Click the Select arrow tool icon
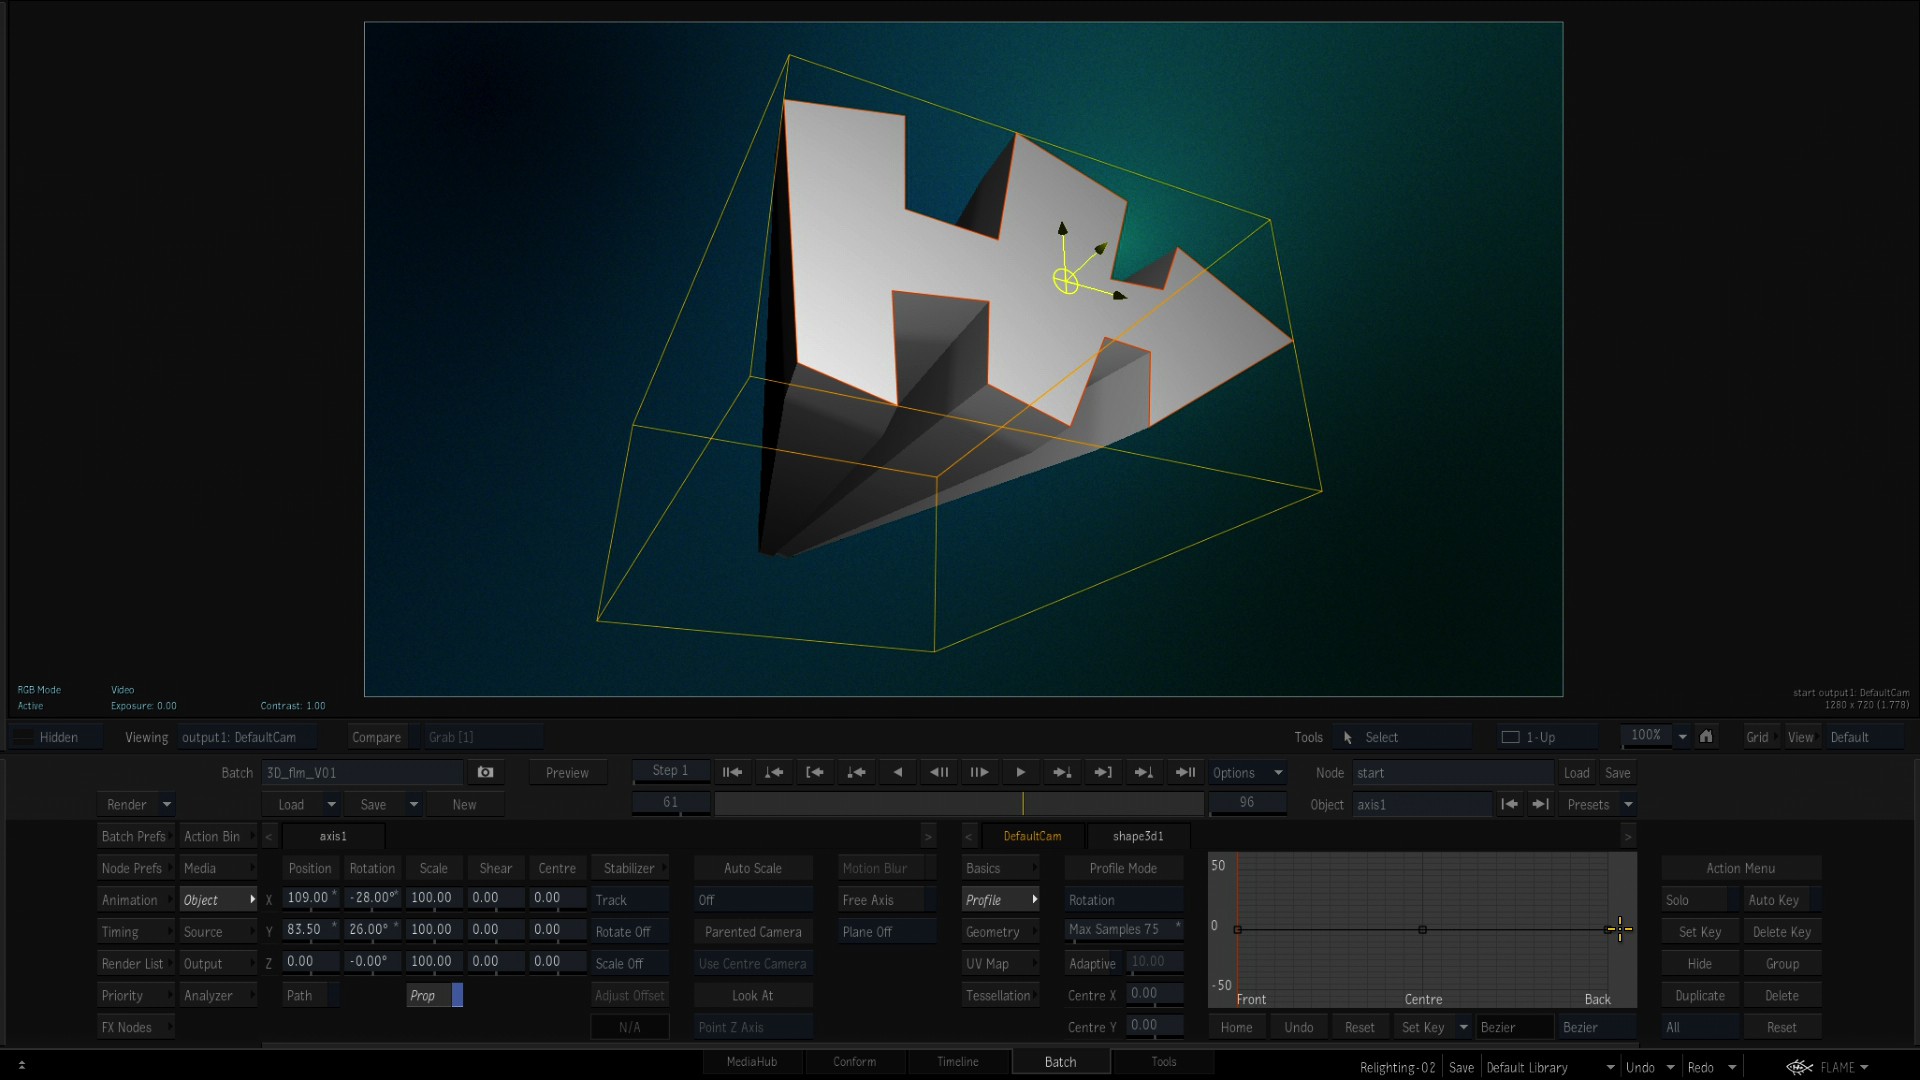 click(1347, 737)
